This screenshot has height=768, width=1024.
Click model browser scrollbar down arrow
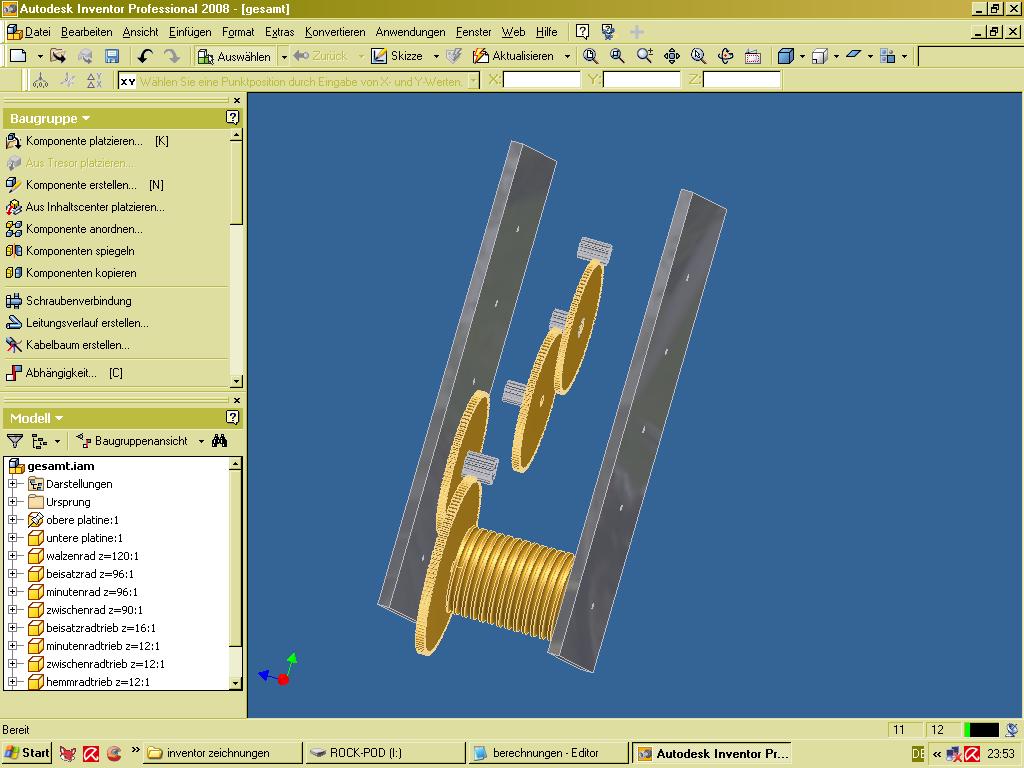tap(236, 682)
